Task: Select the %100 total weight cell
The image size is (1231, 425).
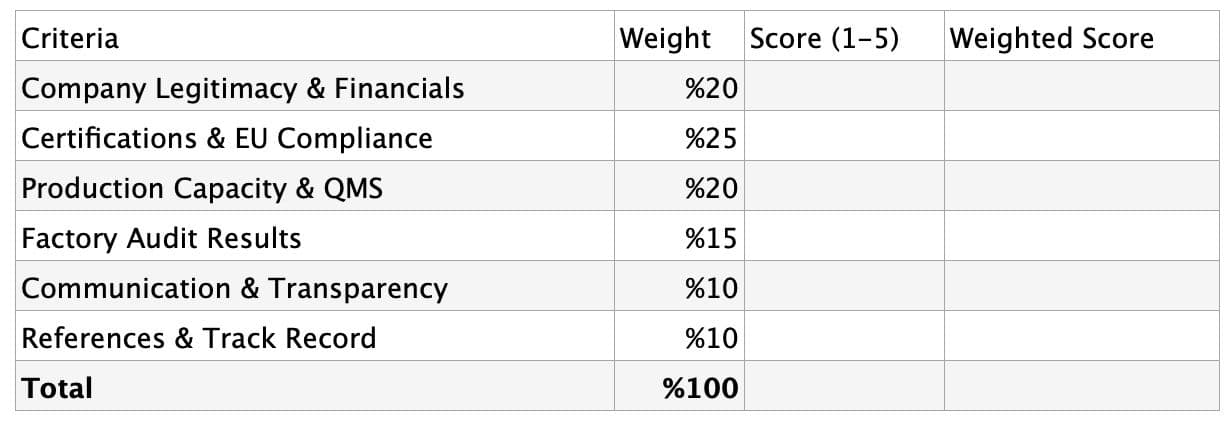Action: click(701, 388)
